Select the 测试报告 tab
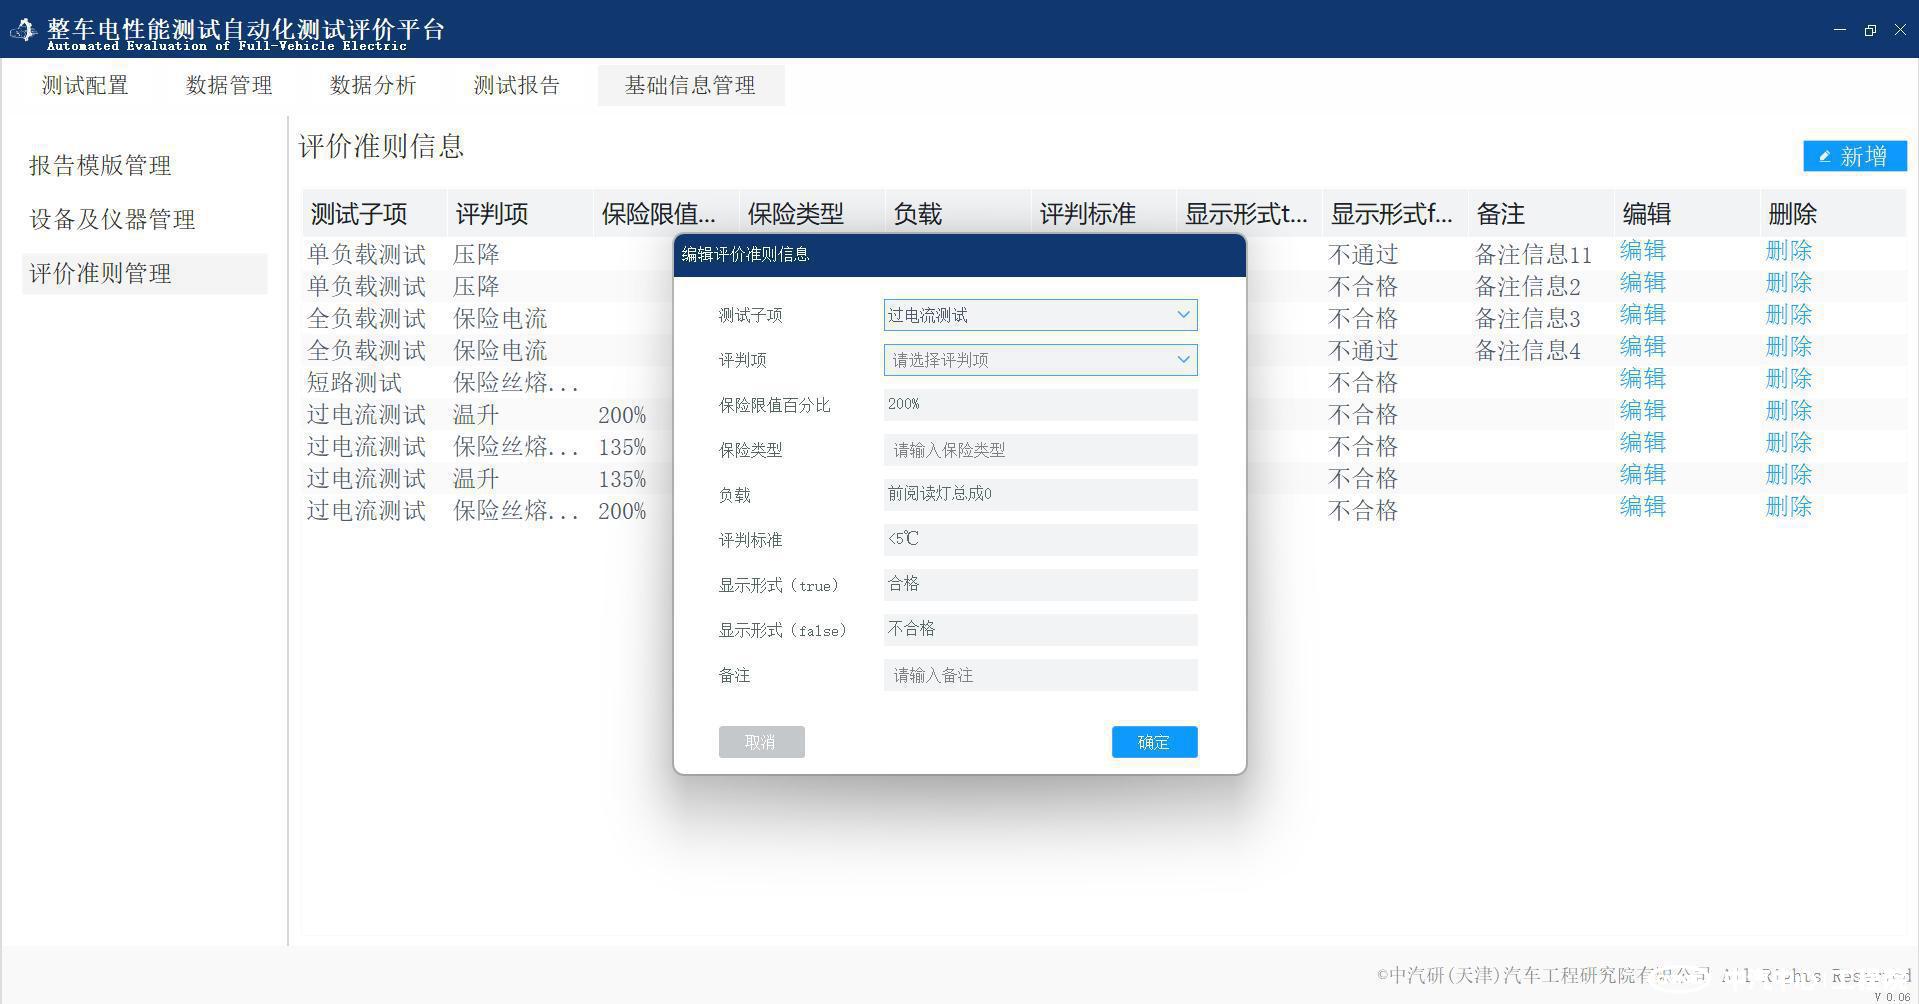The height and width of the screenshot is (1004, 1919). tap(517, 86)
